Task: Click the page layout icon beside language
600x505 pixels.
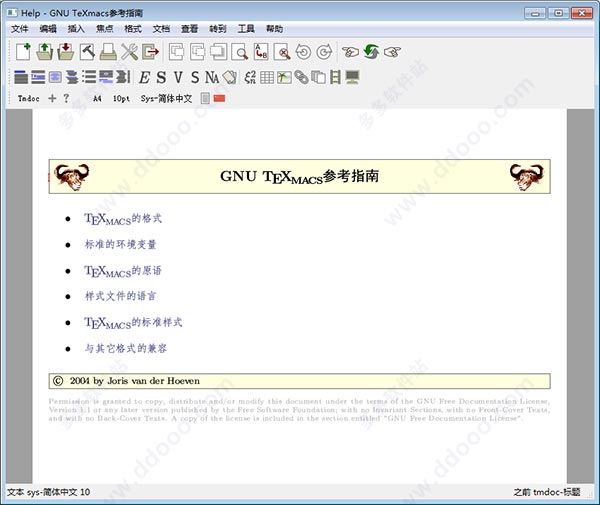Action: click(205, 98)
